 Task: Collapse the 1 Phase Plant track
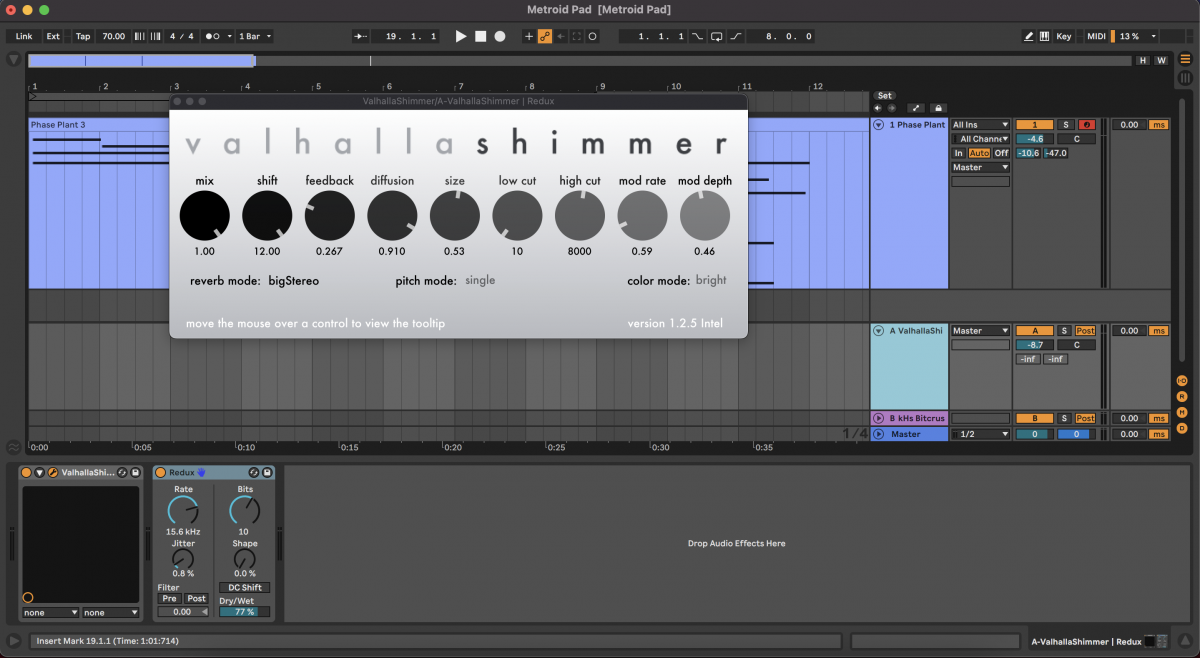879,125
